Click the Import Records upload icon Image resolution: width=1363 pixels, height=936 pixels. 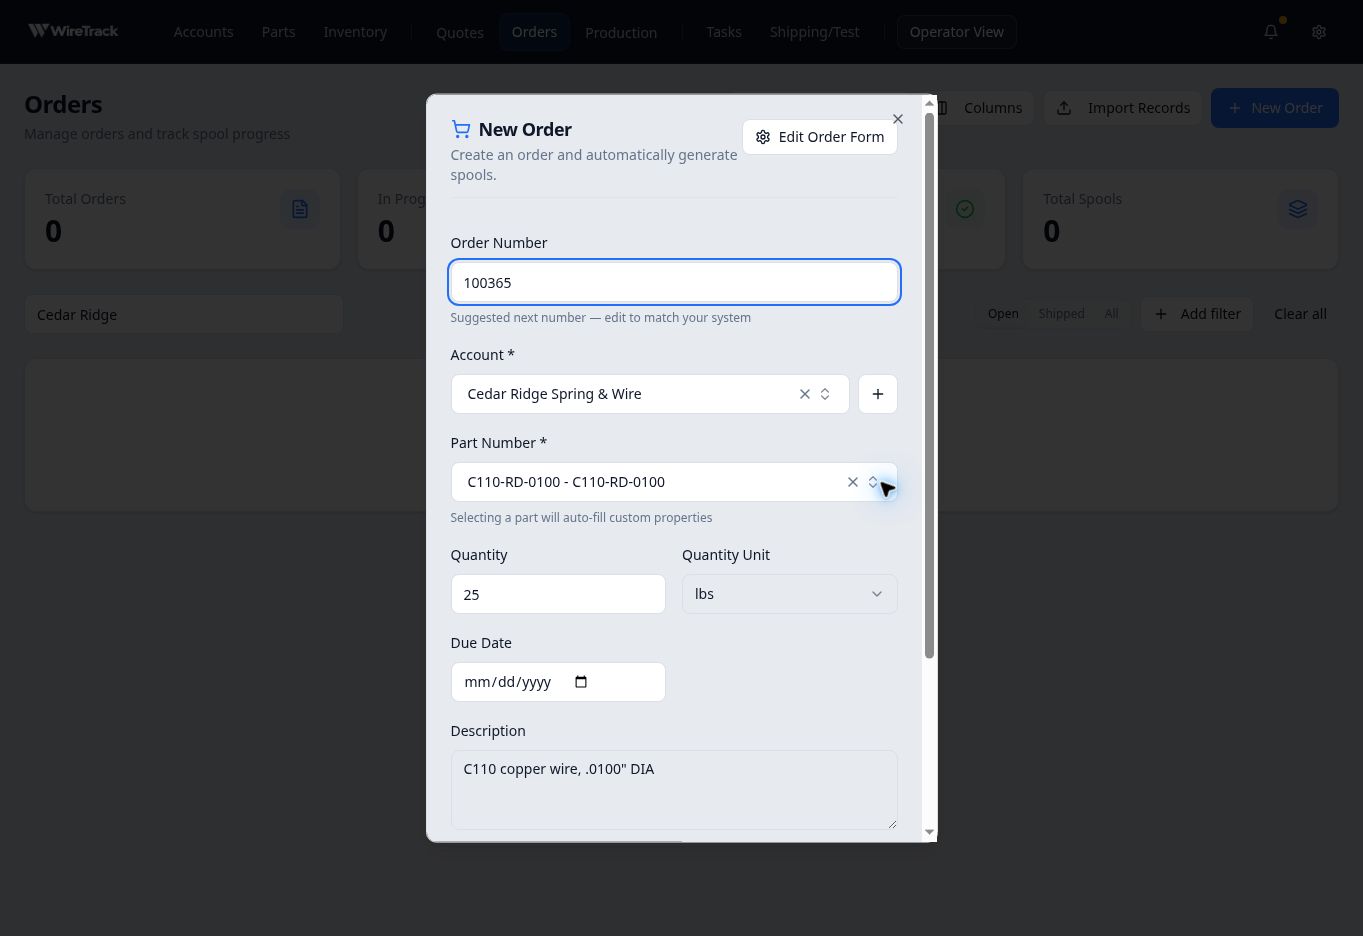coord(1064,108)
